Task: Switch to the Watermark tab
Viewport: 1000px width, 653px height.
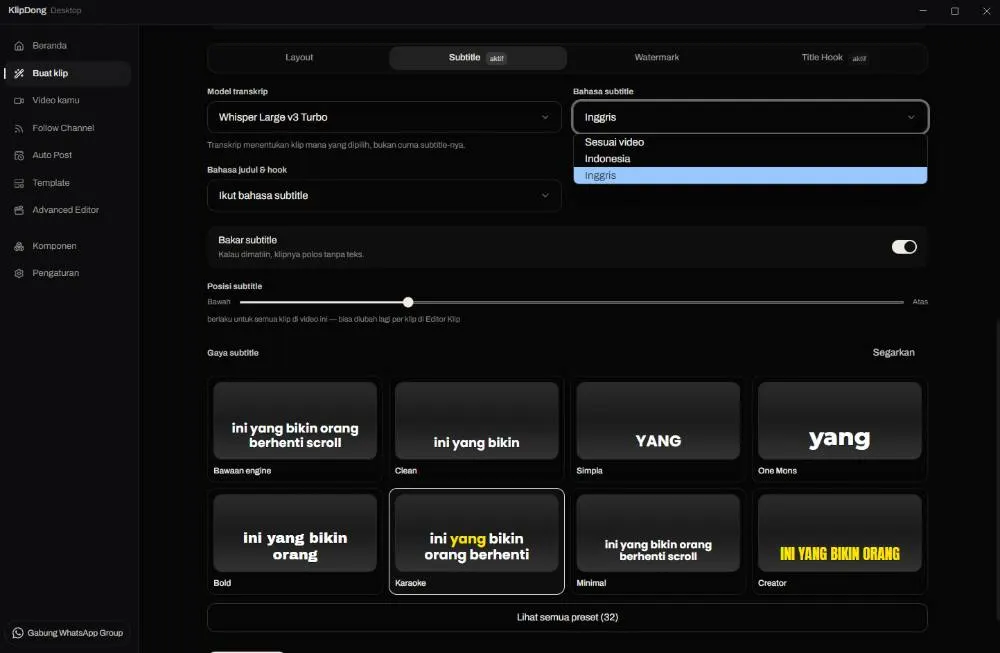Action: pos(656,57)
